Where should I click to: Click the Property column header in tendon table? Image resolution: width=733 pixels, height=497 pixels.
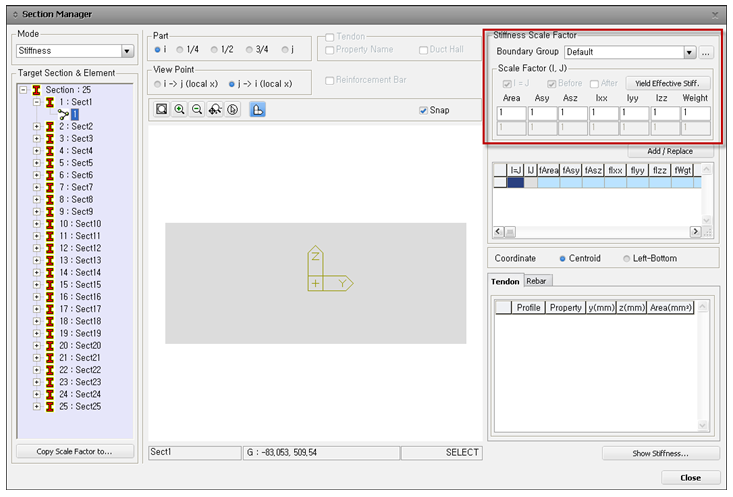pyautogui.click(x=566, y=308)
